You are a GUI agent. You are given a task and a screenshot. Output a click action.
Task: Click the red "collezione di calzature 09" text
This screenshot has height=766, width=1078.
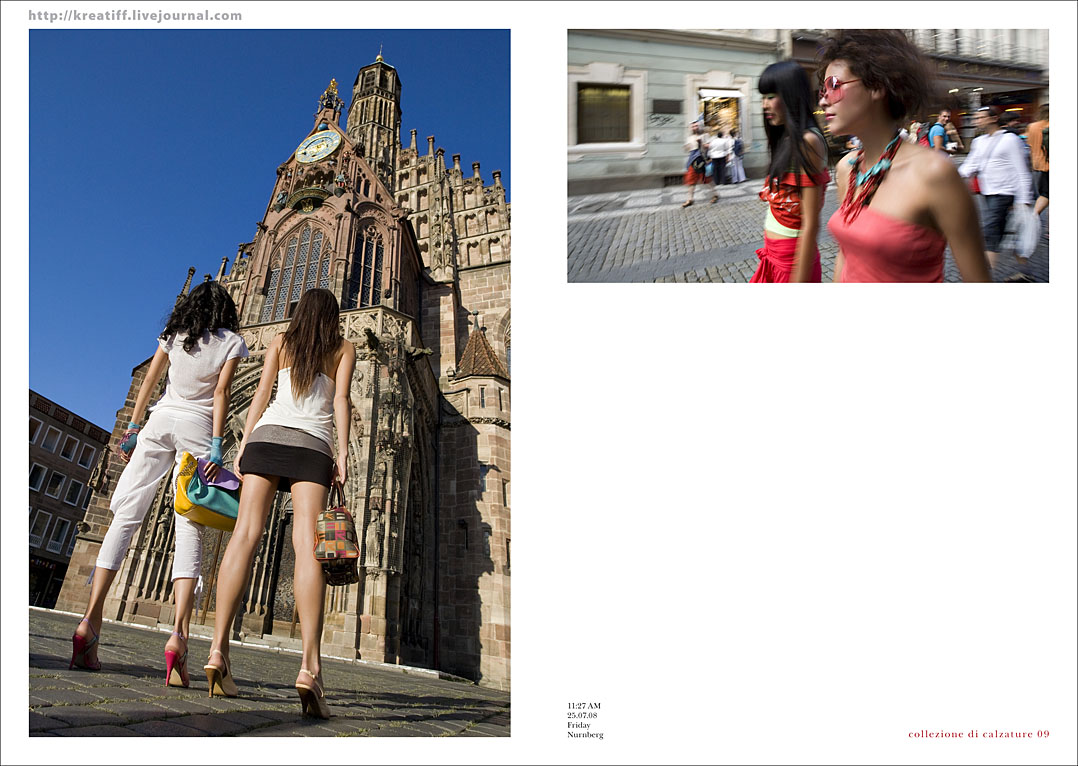point(978,734)
